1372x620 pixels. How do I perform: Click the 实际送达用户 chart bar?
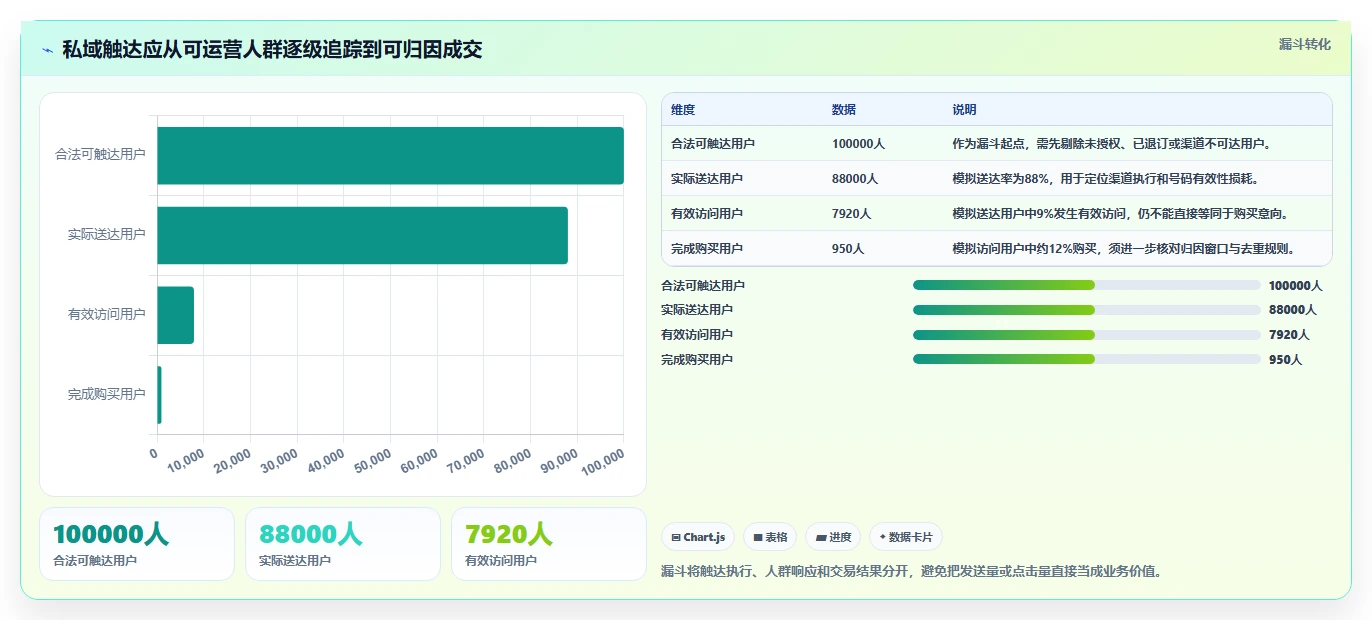[x=362, y=235]
